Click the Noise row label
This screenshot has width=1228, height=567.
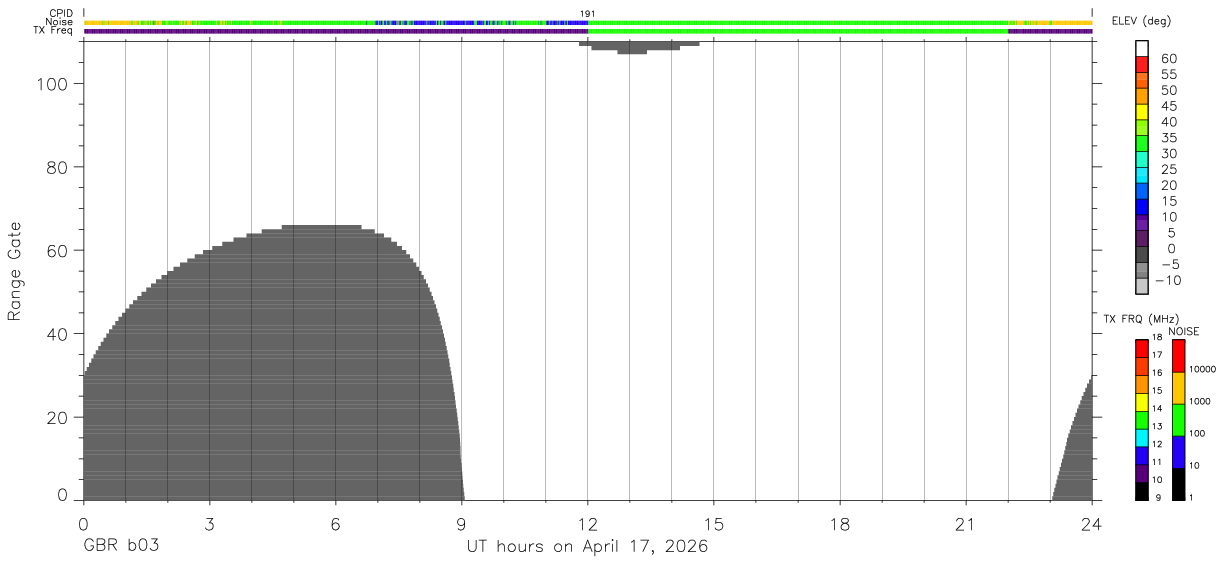click(59, 22)
